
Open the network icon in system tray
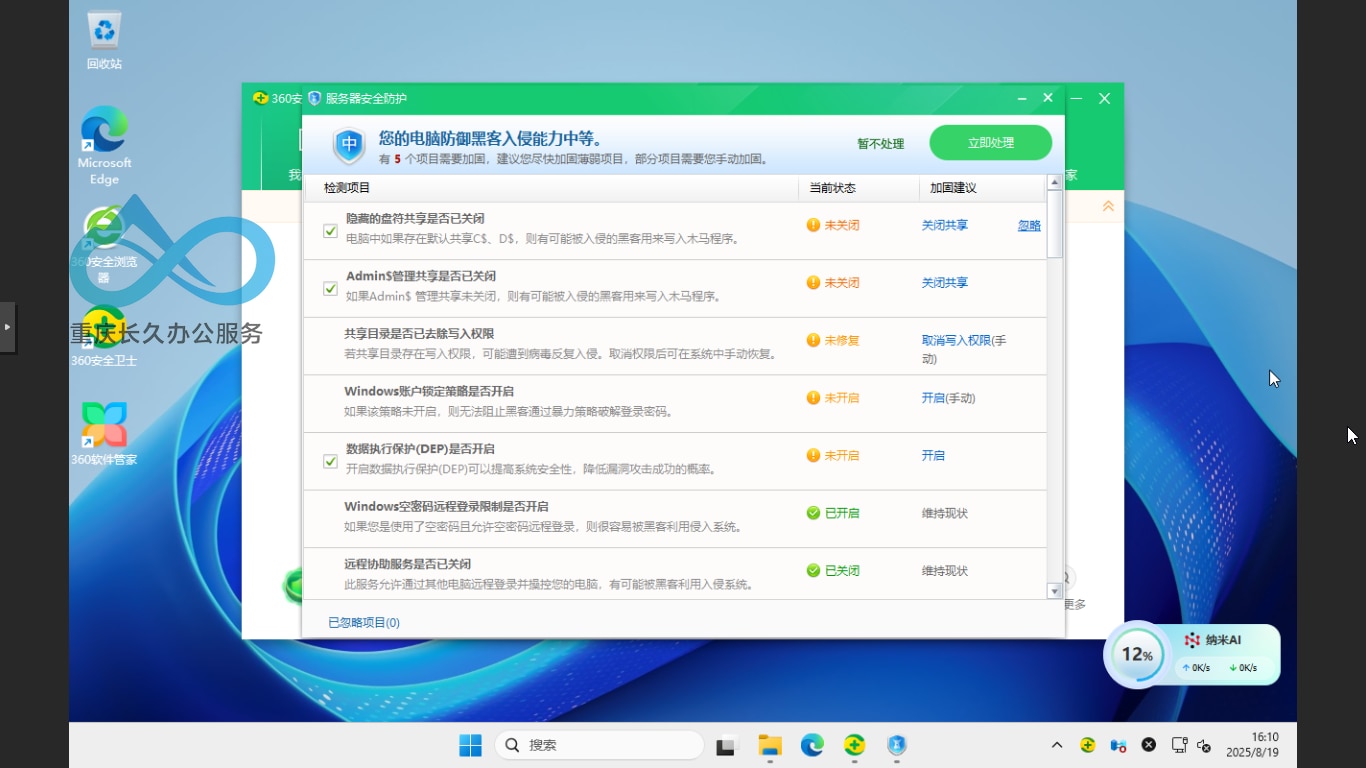[x=1179, y=745]
